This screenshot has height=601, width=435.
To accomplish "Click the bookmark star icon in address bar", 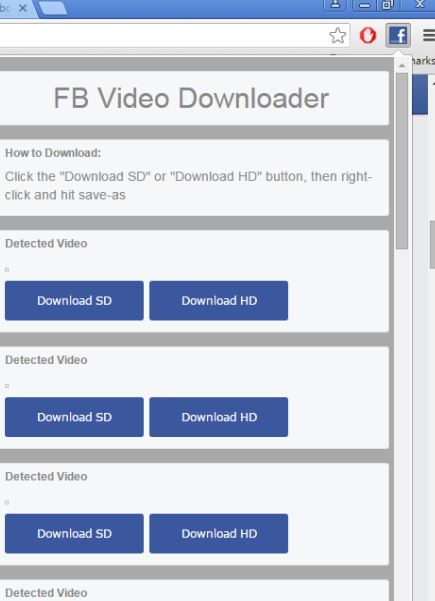I will pos(338,36).
